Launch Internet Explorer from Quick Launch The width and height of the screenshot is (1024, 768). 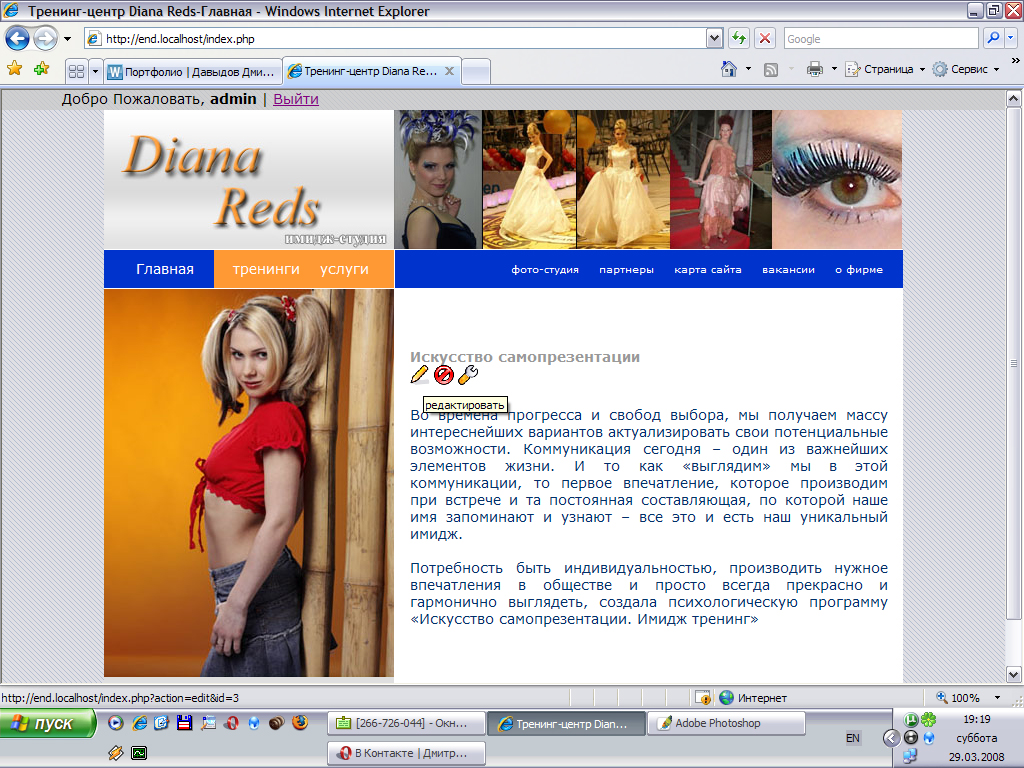pyautogui.click(x=139, y=722)
